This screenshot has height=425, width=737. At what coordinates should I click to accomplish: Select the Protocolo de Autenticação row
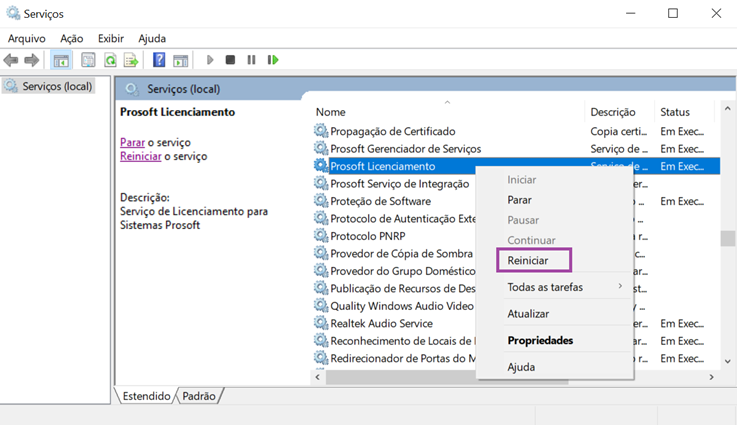403,218
